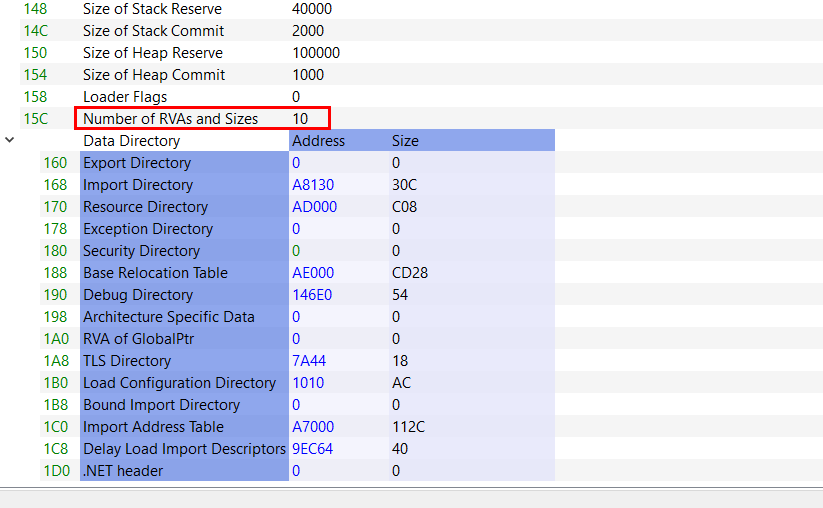Click the Size of Stack Commit value 2000
This screenshot has width=823, height=508.
pos(308,31)
